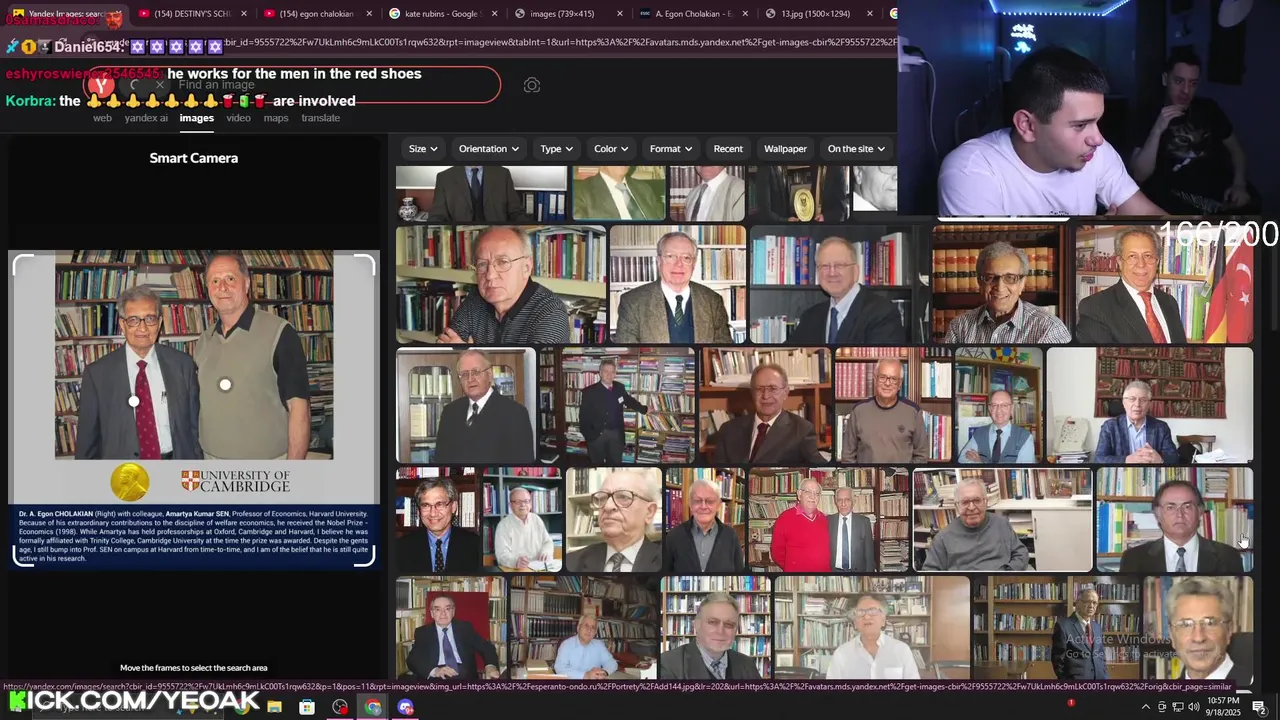
Task: Select the images search section
Action: 197,118
